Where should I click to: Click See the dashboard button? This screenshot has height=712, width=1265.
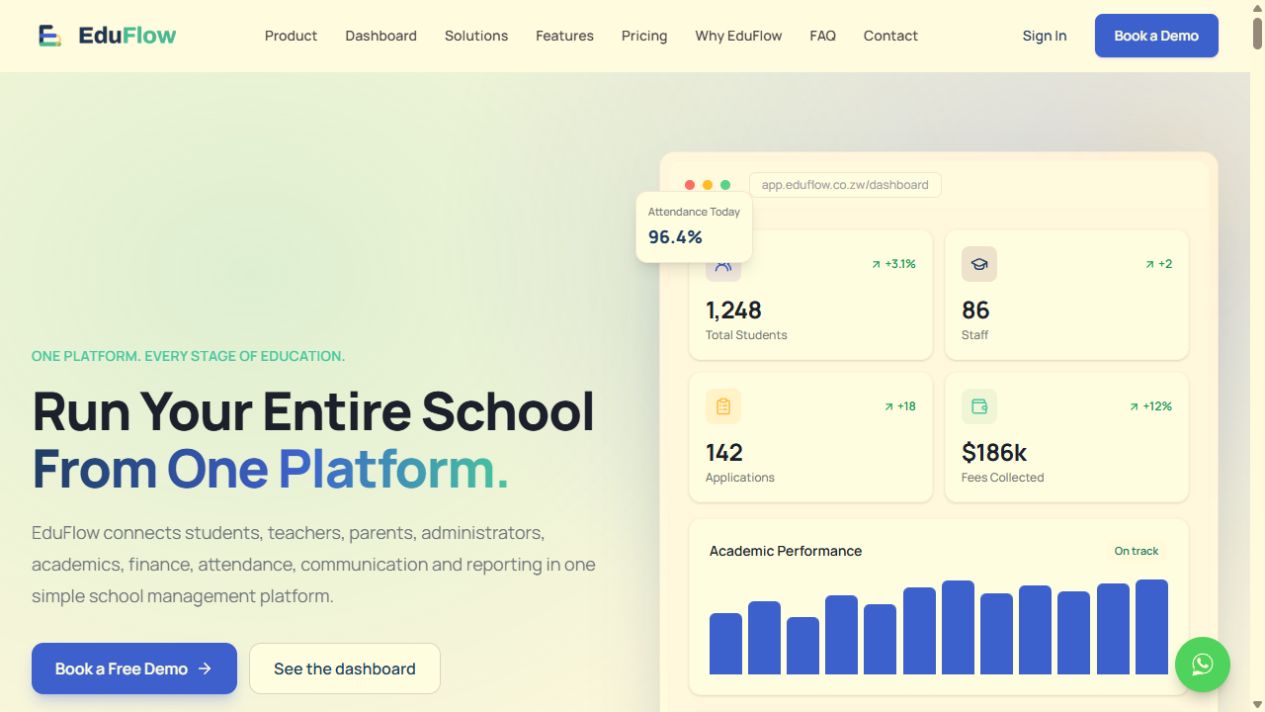tap(344, 668)
